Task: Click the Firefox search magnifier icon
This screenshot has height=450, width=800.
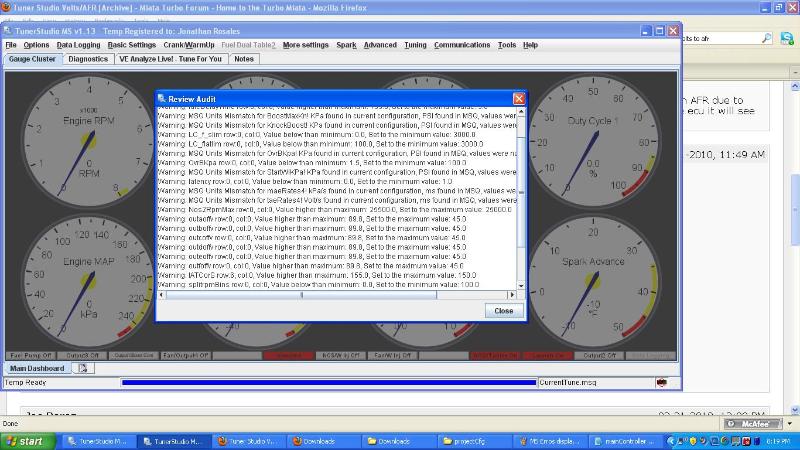Action: [766, 38]
